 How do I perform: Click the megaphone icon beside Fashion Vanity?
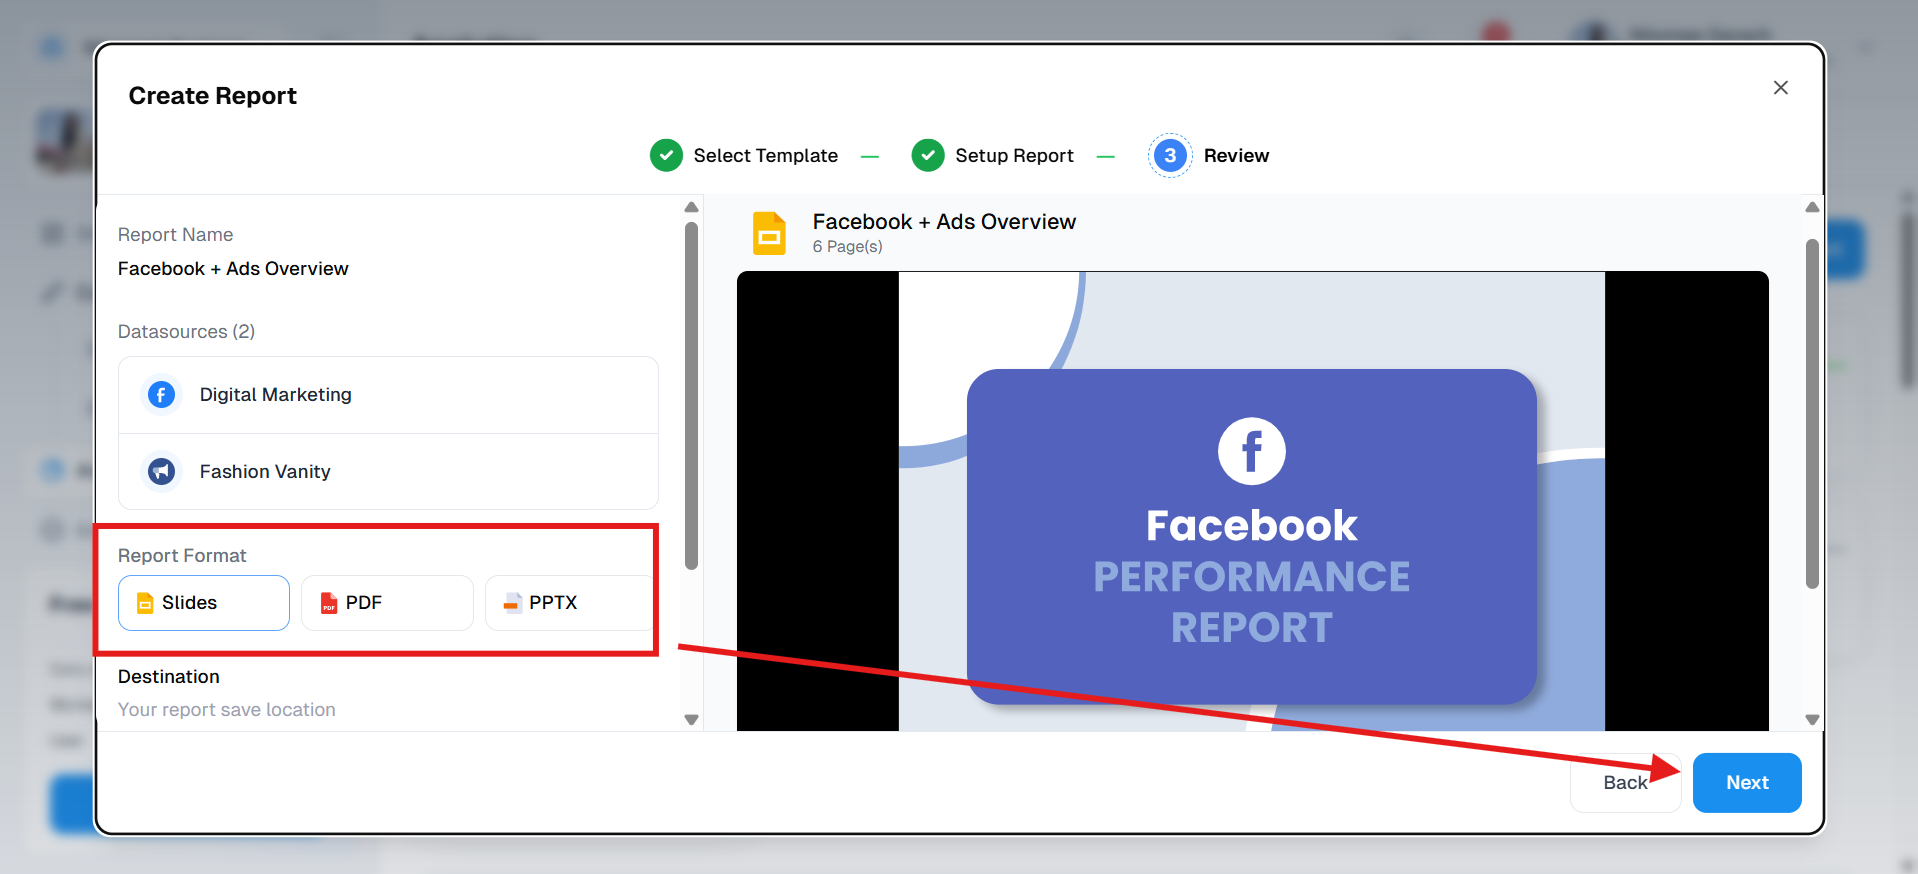tap(161, 471)
